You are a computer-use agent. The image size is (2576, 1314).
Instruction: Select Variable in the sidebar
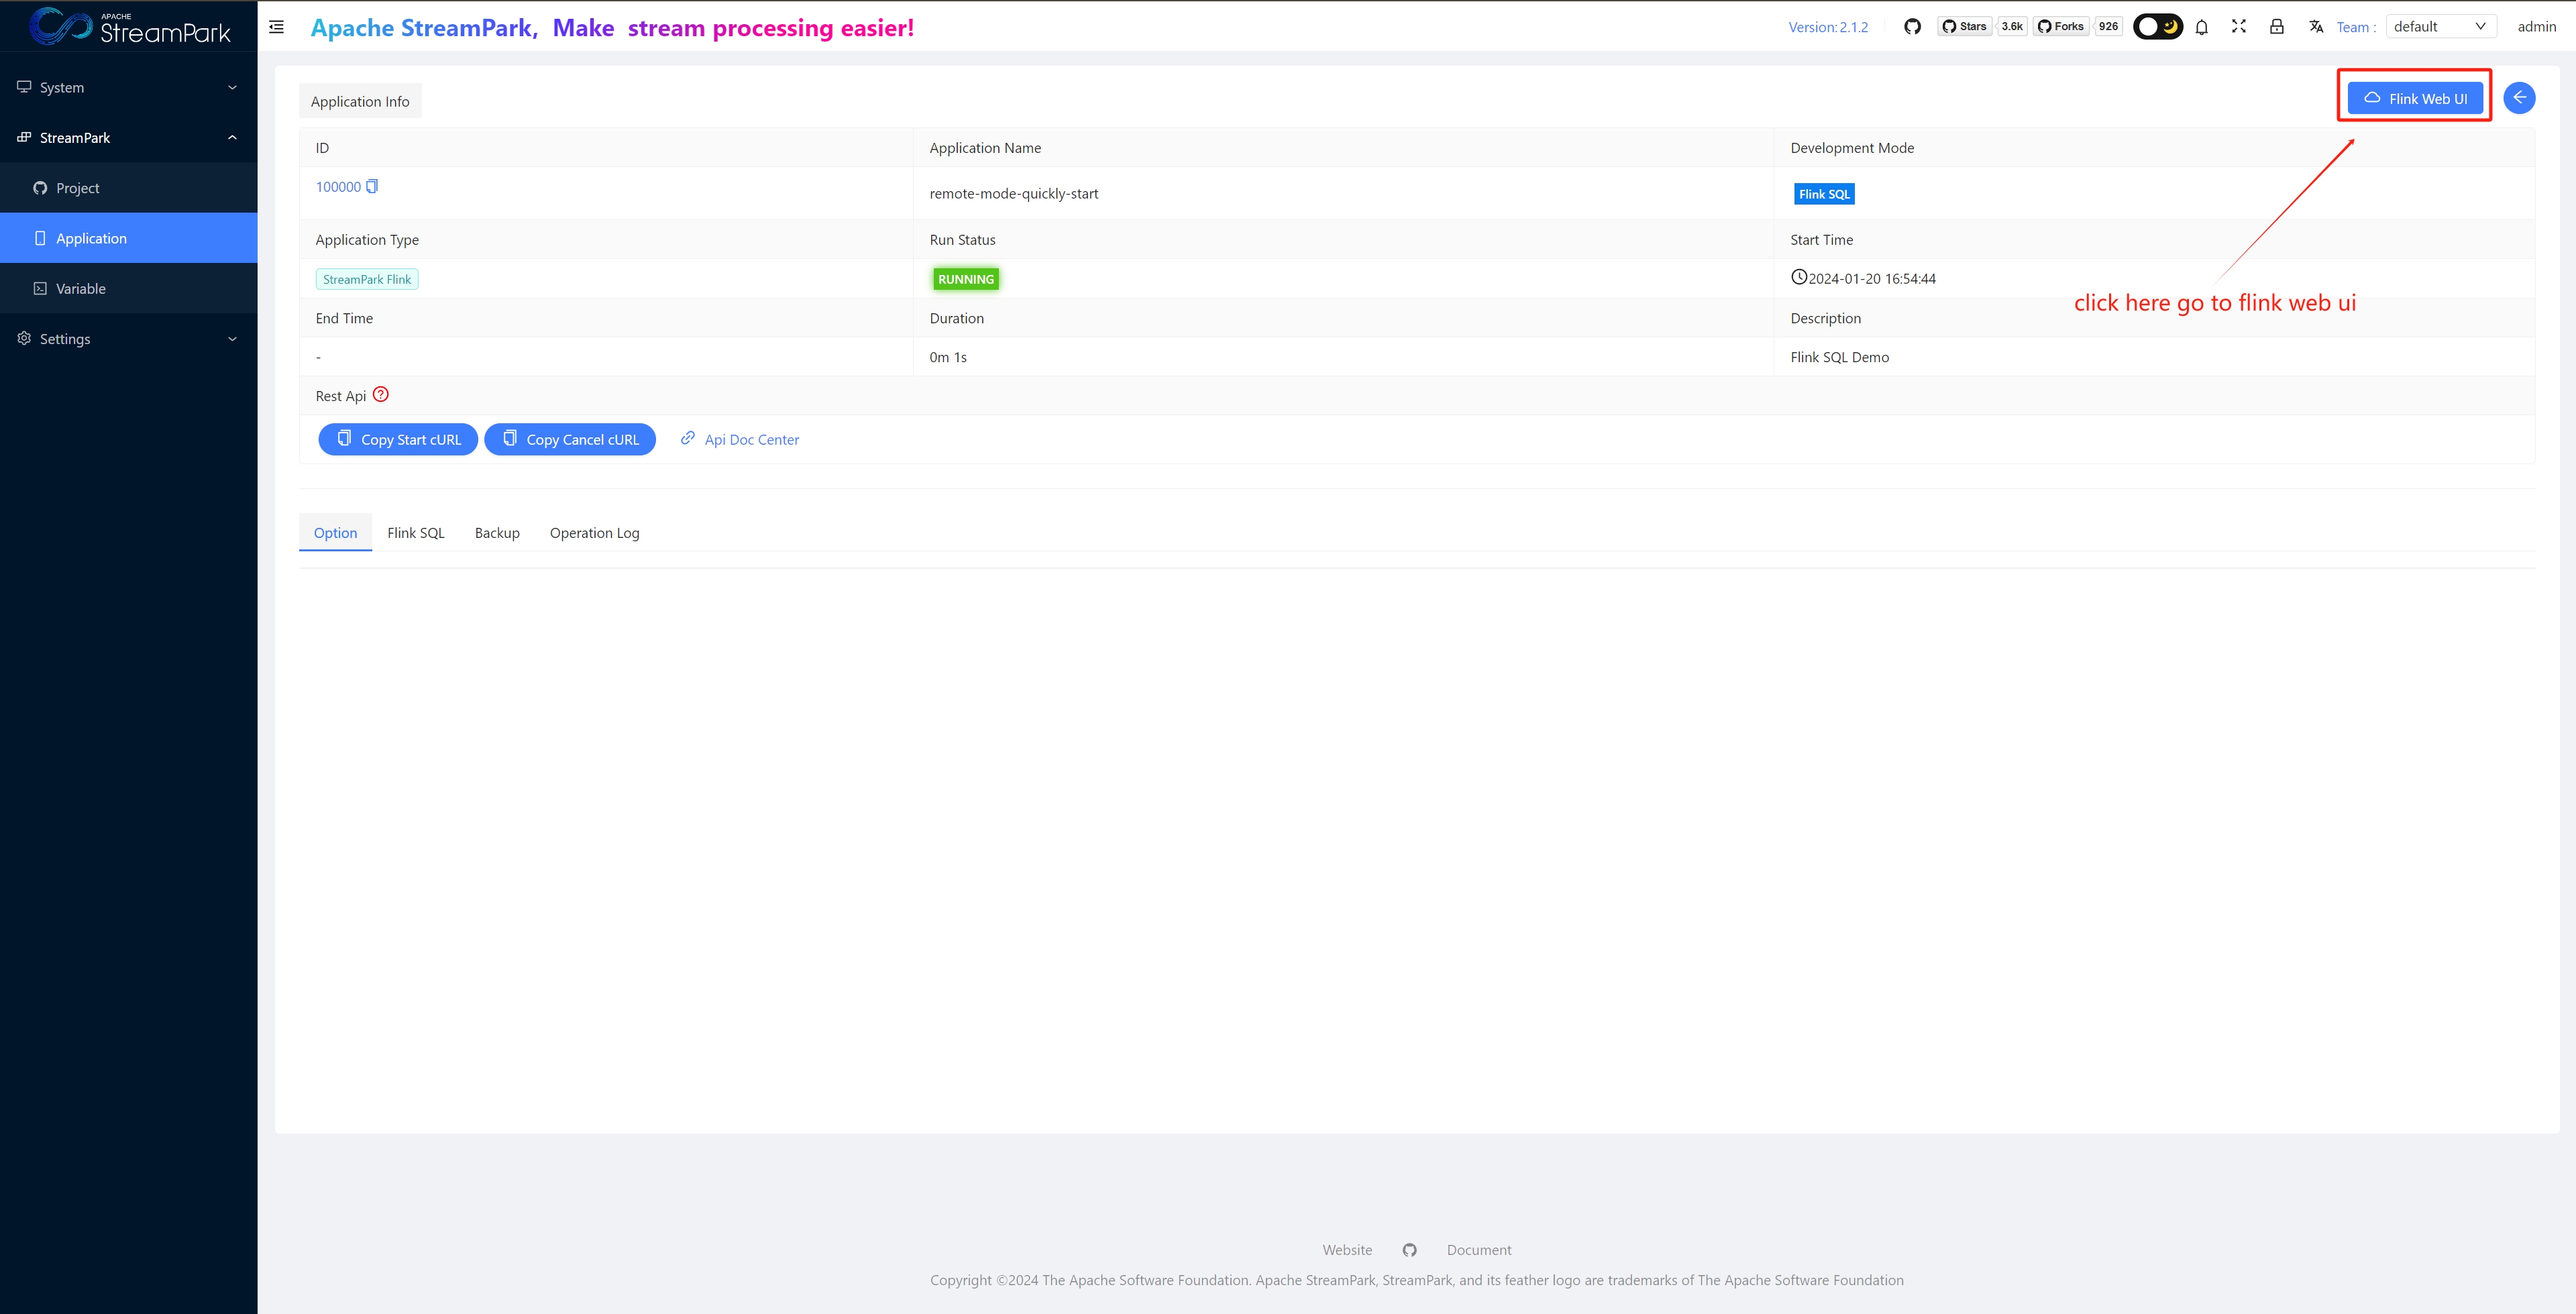[x=81, y=289]
